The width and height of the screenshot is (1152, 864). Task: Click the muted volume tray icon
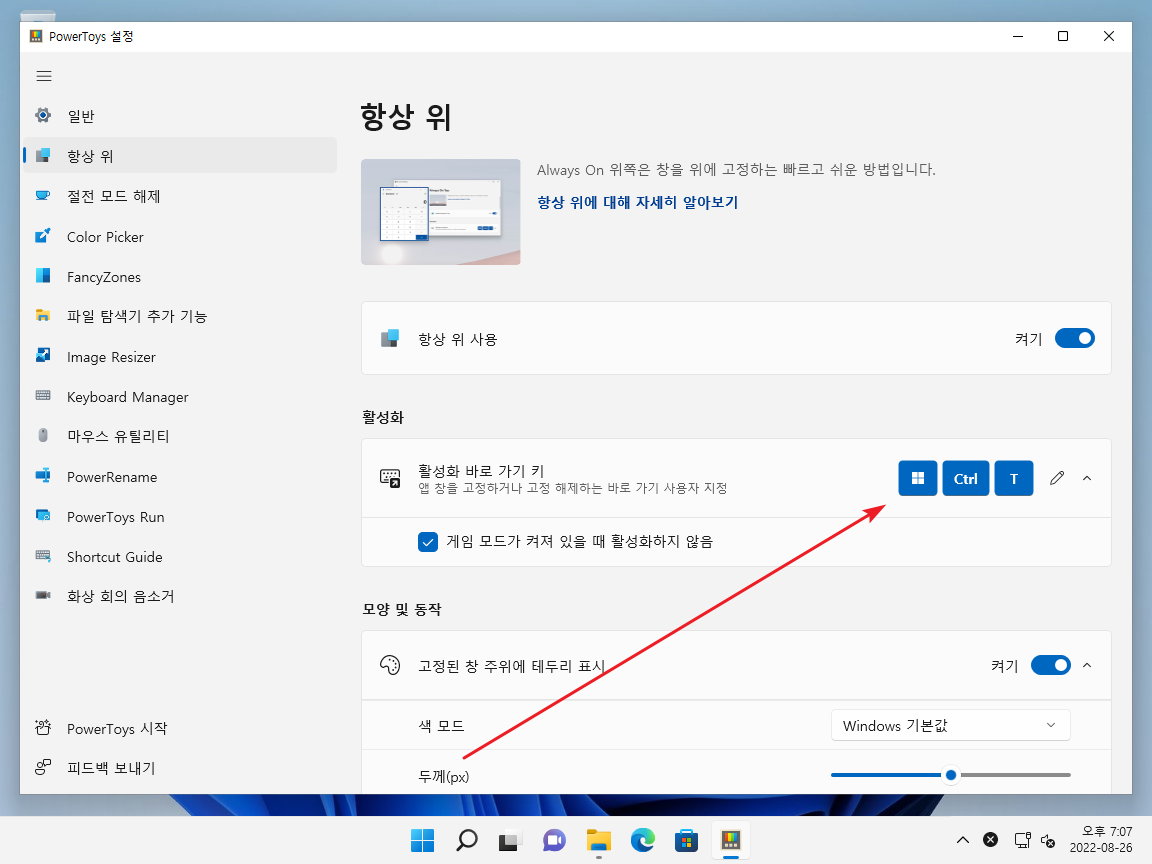point(1048,840)
